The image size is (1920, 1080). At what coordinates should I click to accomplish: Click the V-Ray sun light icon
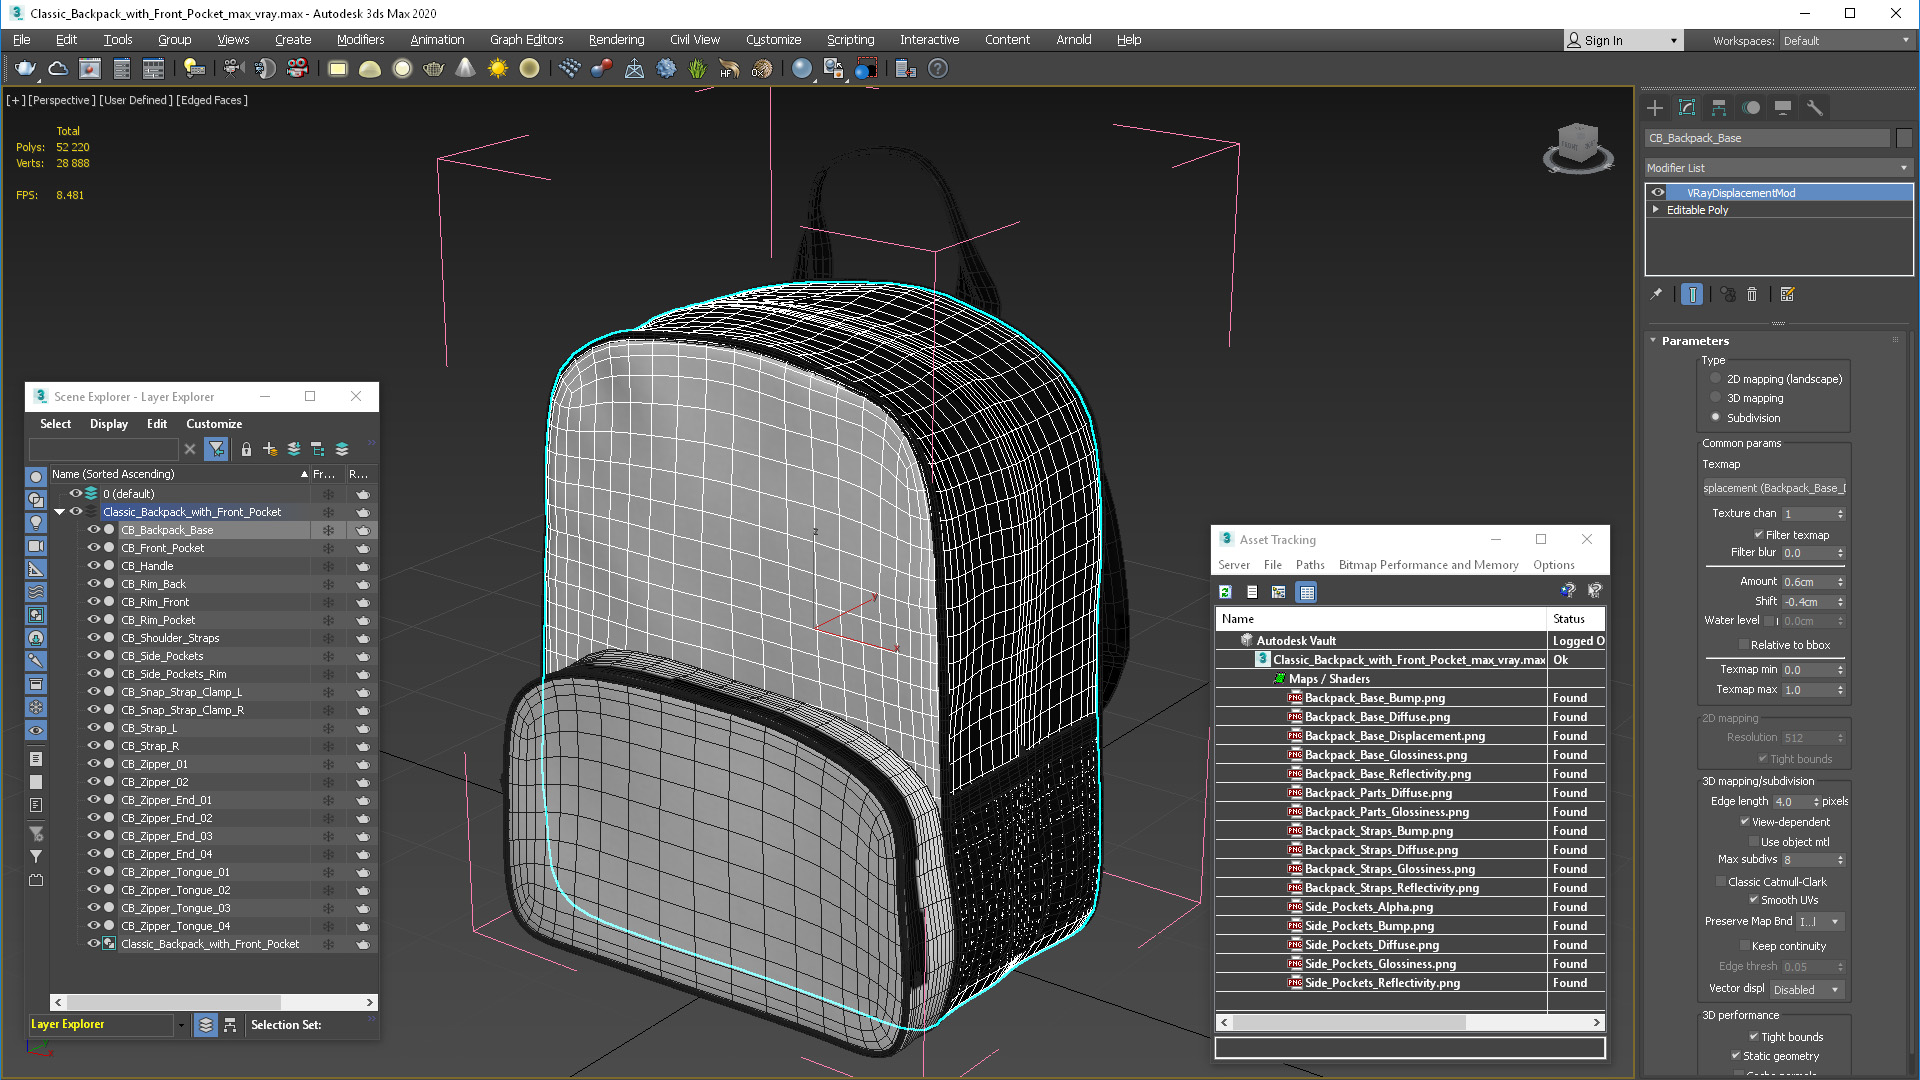click(x=497, y=69)
